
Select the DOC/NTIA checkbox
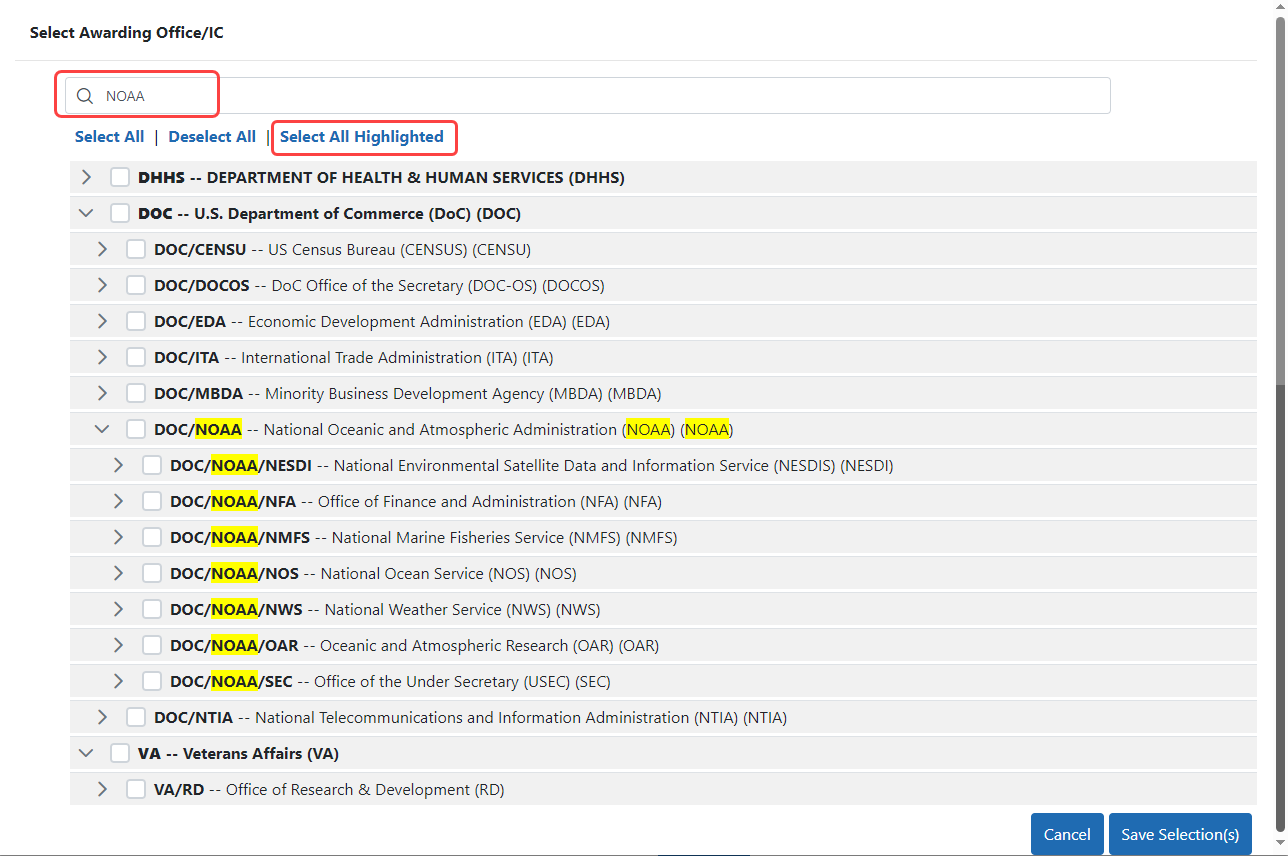(136, 717)
